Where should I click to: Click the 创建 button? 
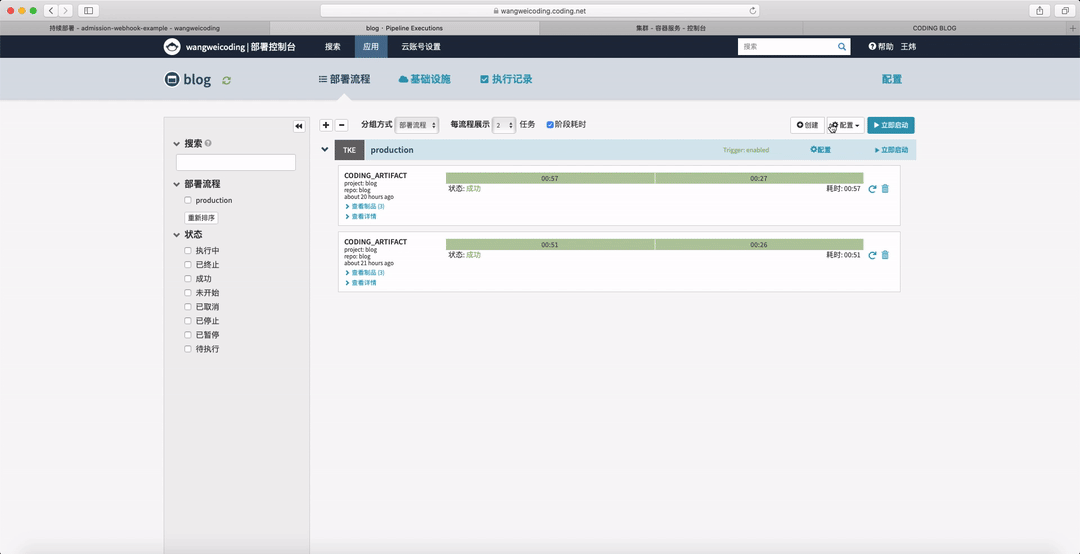coord(807,125)
